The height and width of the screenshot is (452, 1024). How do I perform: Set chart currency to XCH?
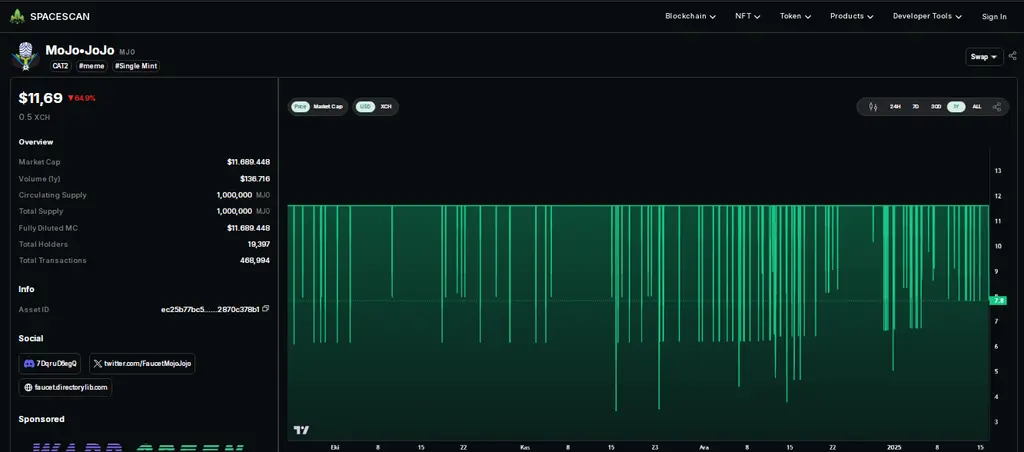coord(386,106)
